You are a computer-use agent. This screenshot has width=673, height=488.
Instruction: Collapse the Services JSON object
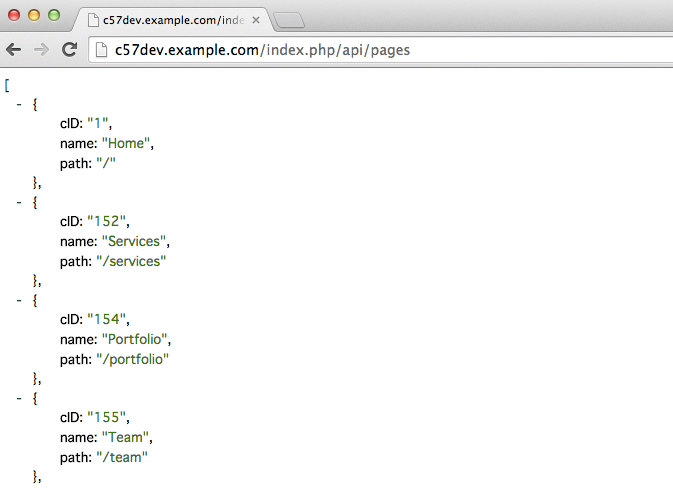tap(20, 201)
